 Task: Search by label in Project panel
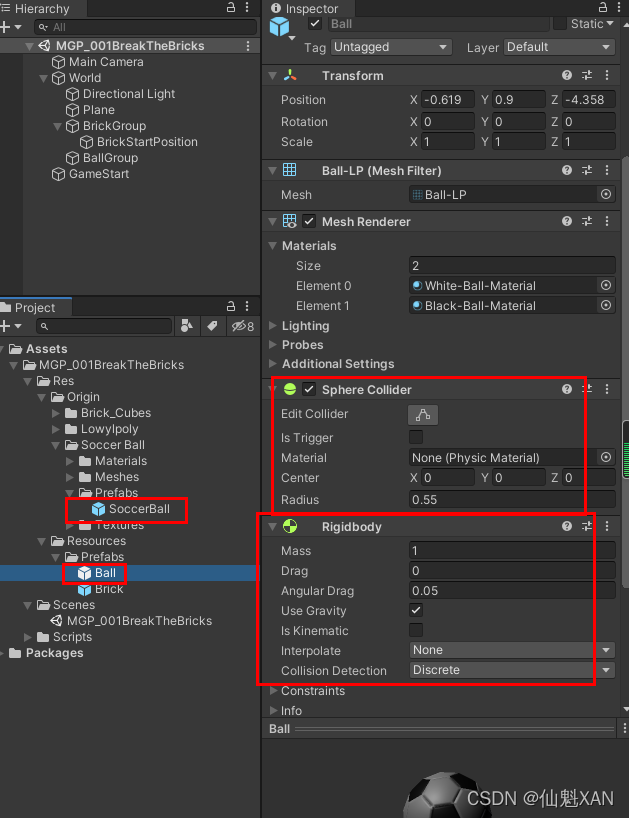pos(212,326)
